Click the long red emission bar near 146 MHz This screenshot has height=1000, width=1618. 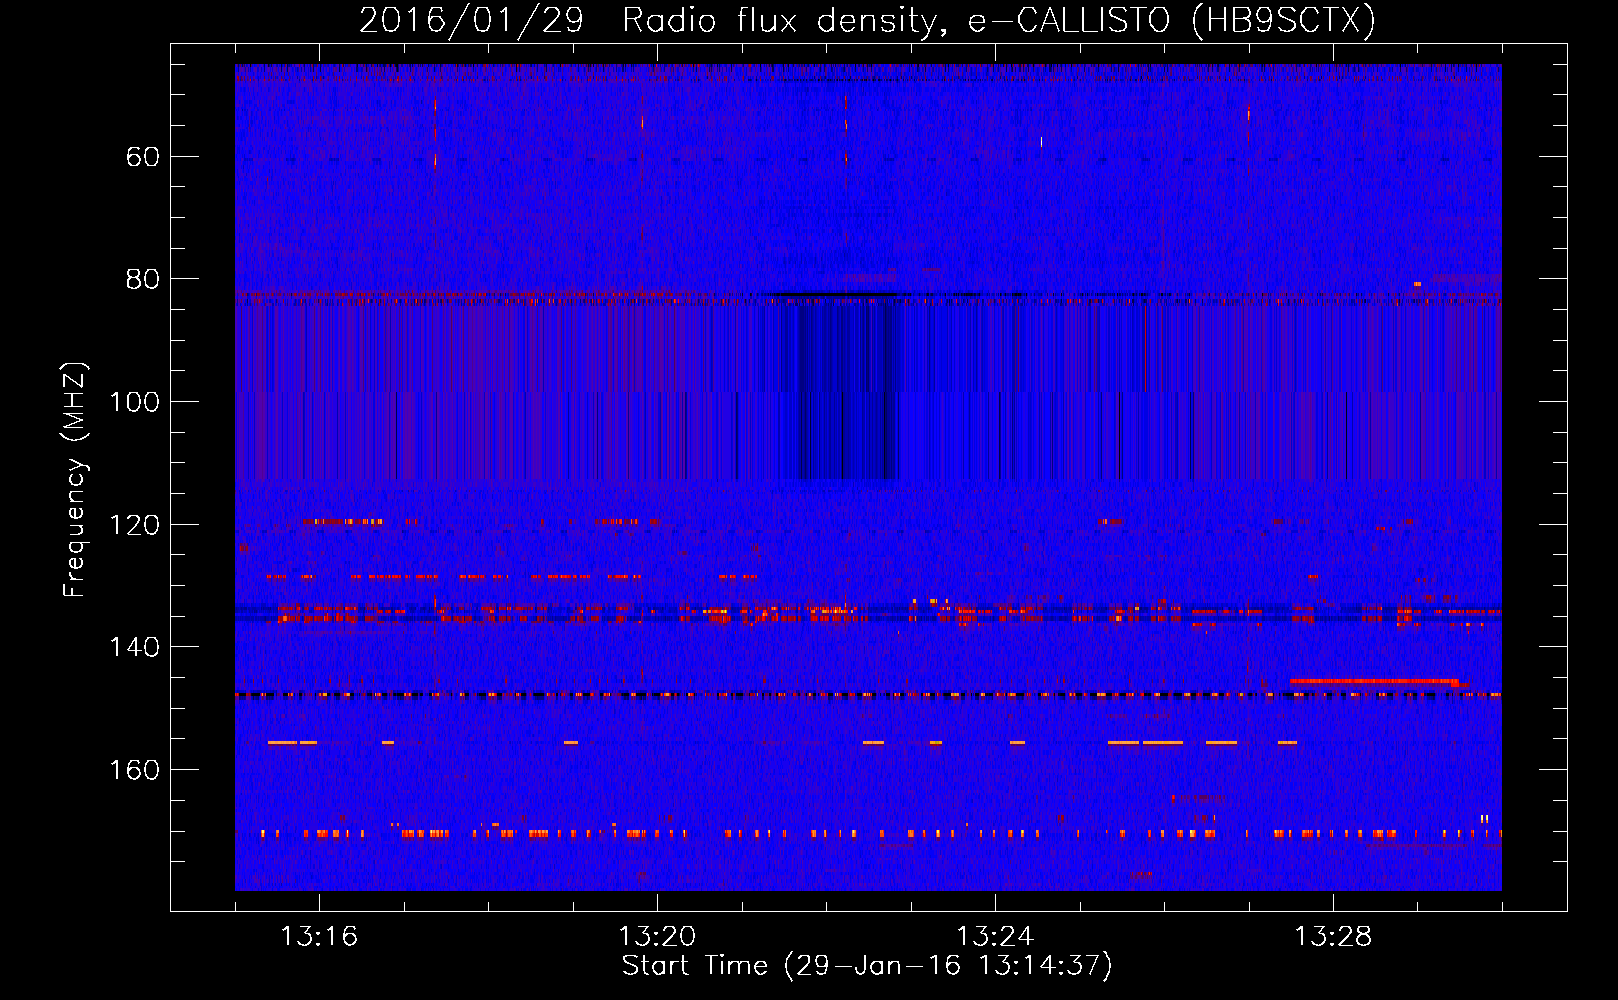(x=1375, y=681)
